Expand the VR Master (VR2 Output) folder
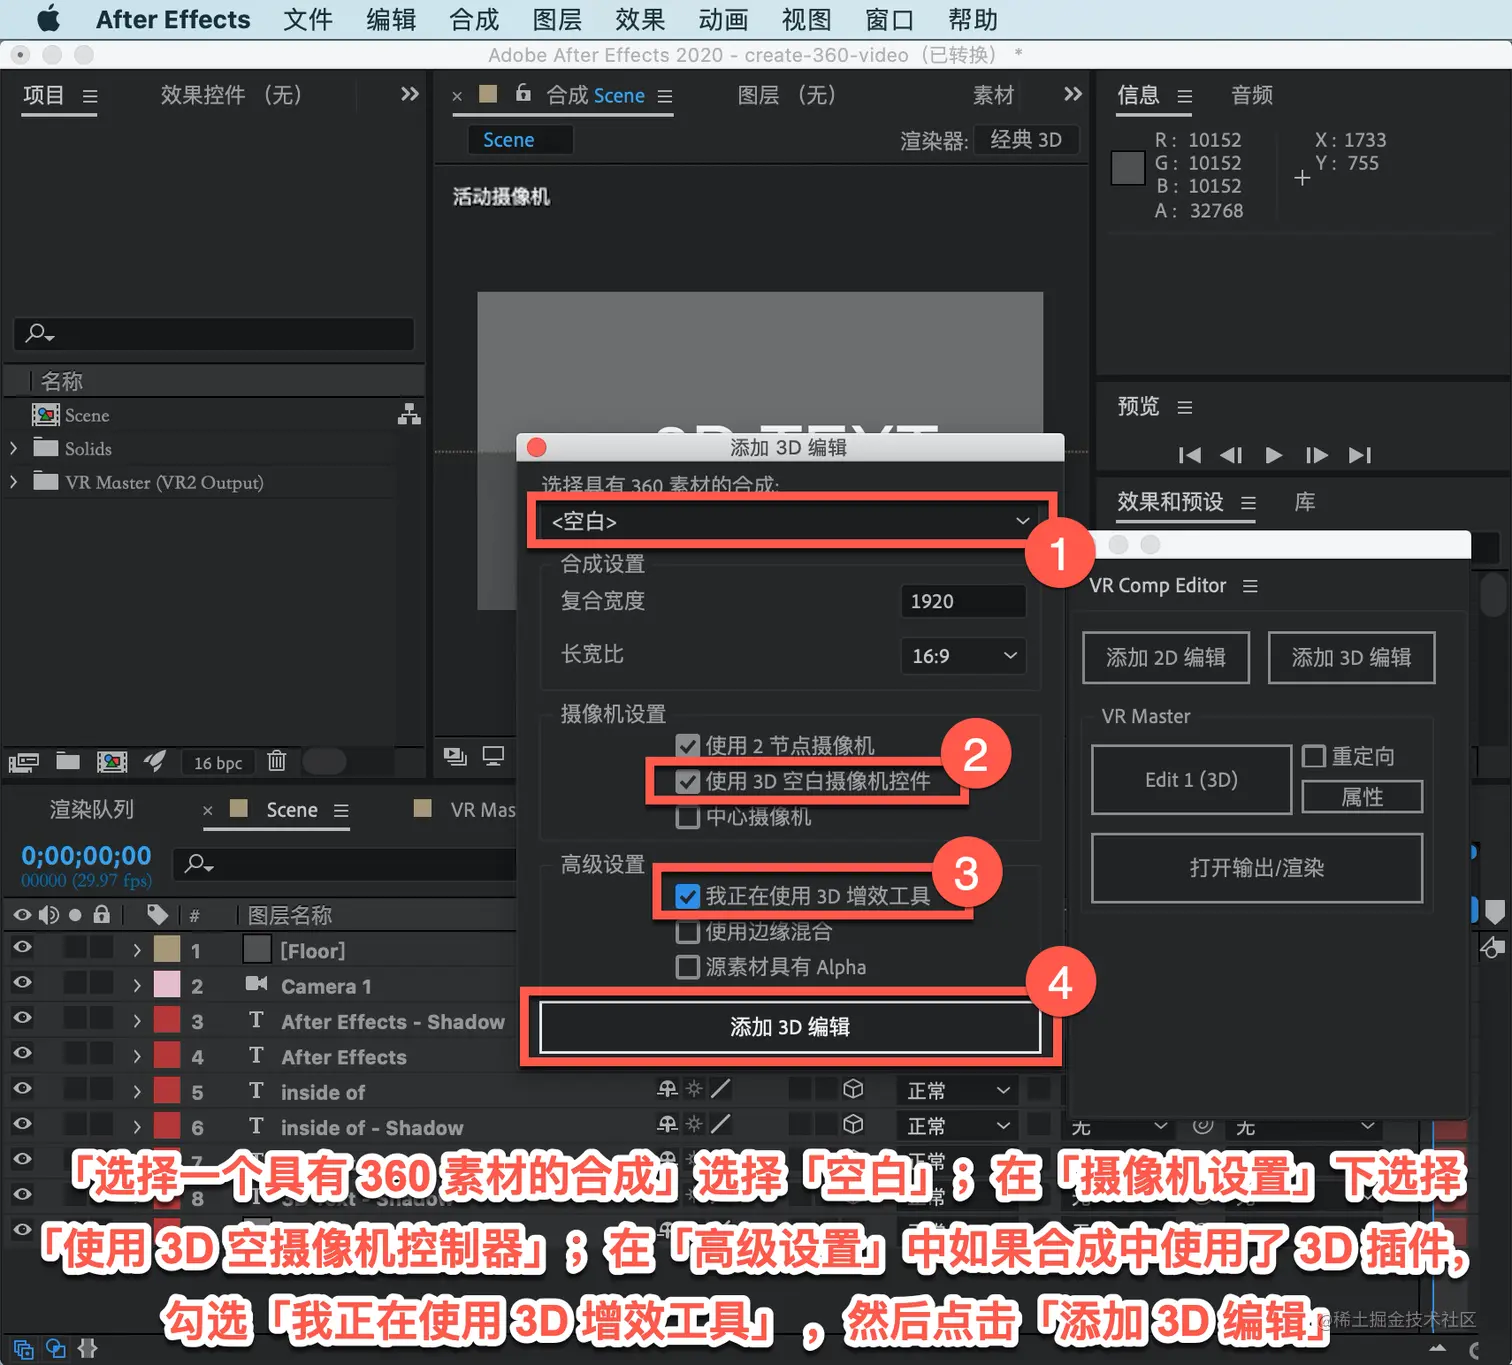The image size is (1512, 1365). [x=13, y=482]
